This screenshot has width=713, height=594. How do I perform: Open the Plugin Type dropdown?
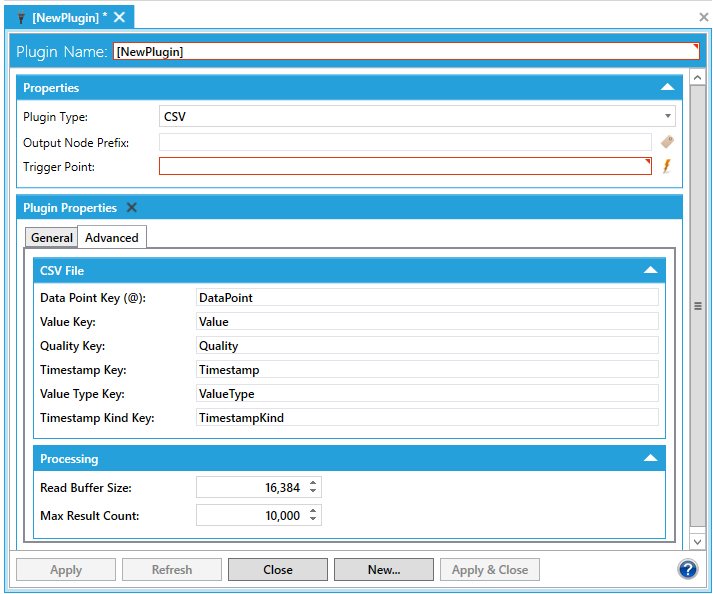pyautogui.click(x=667, y=116)
